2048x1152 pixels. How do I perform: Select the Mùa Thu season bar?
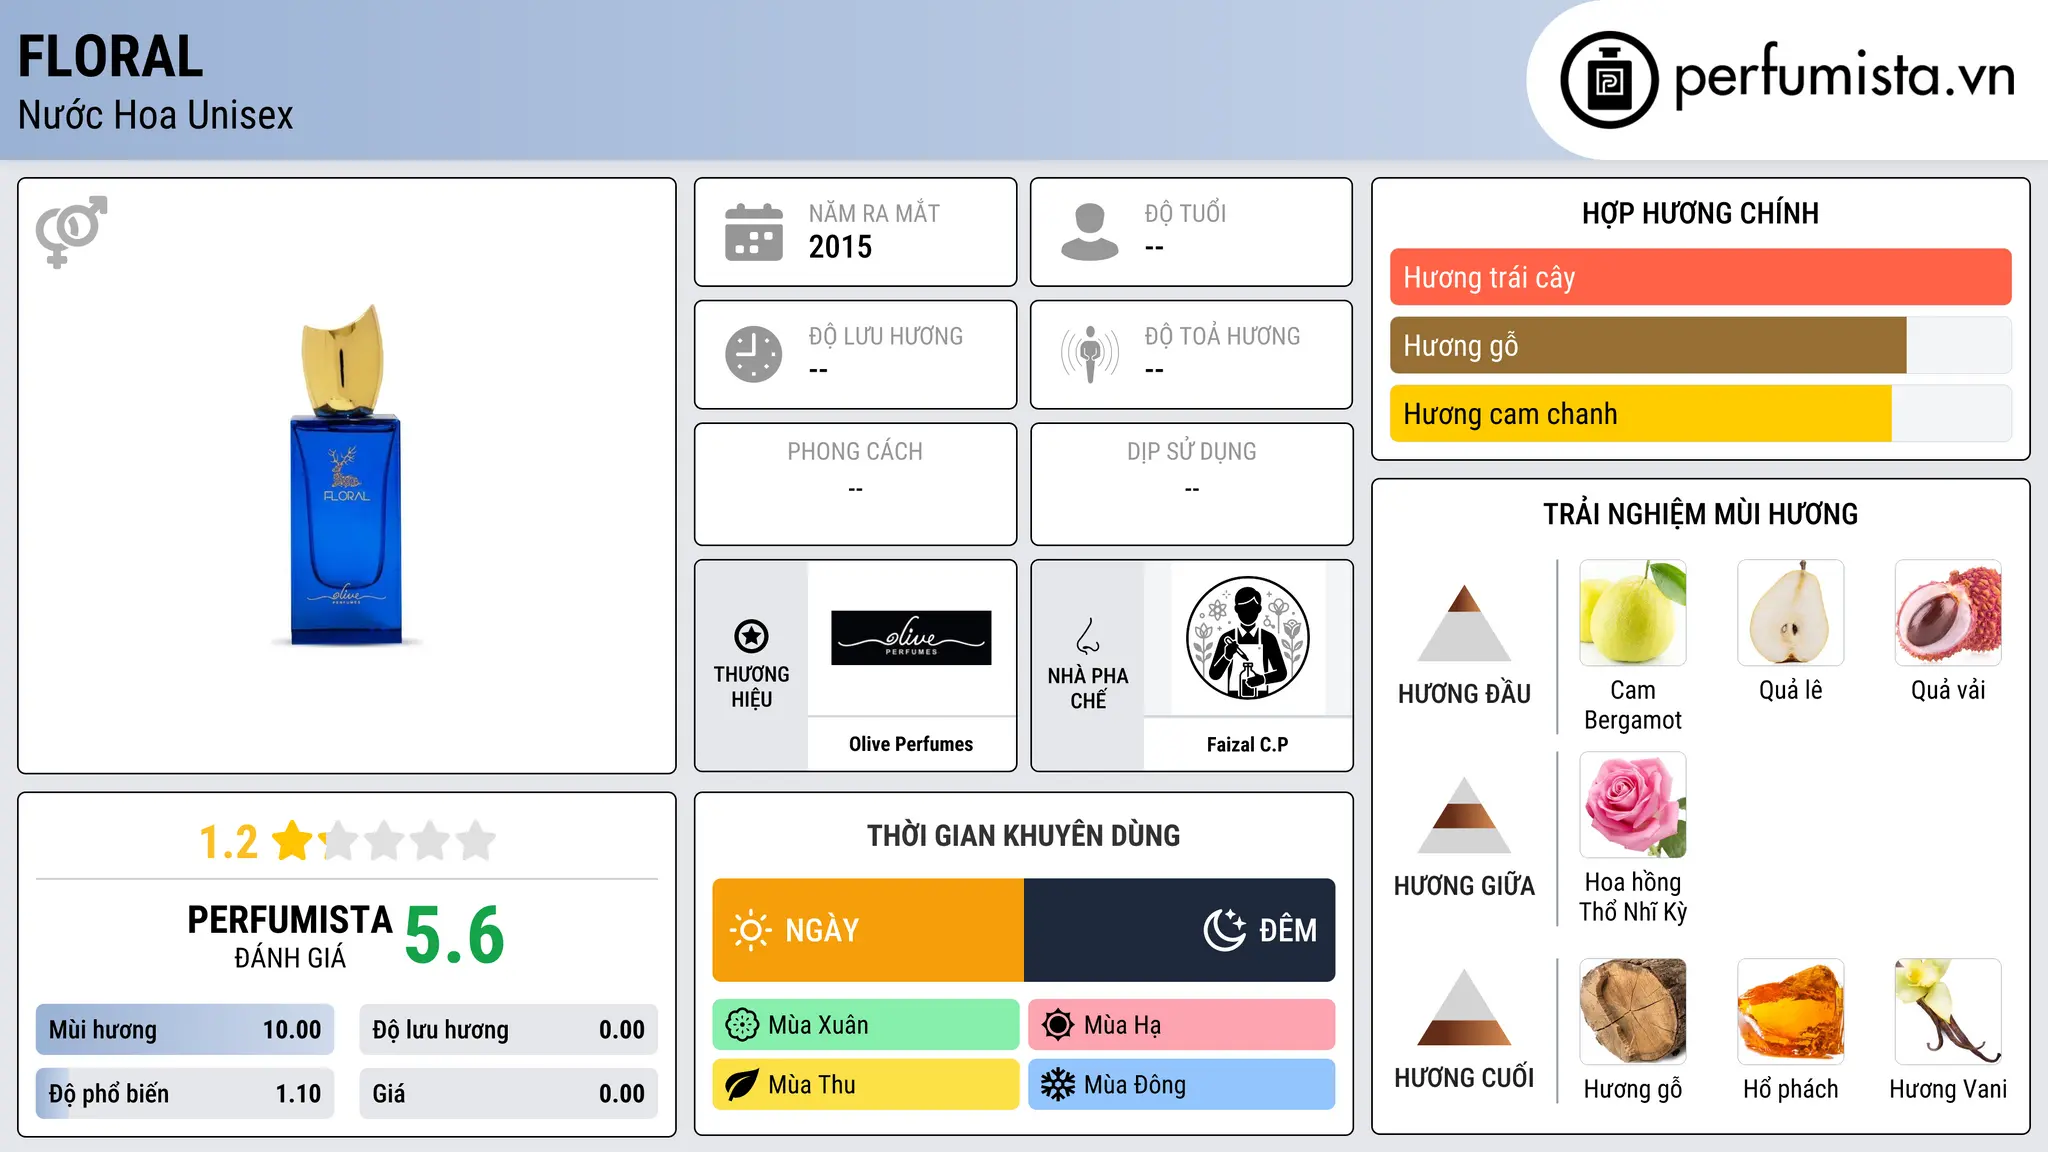tap(866, 1085)
